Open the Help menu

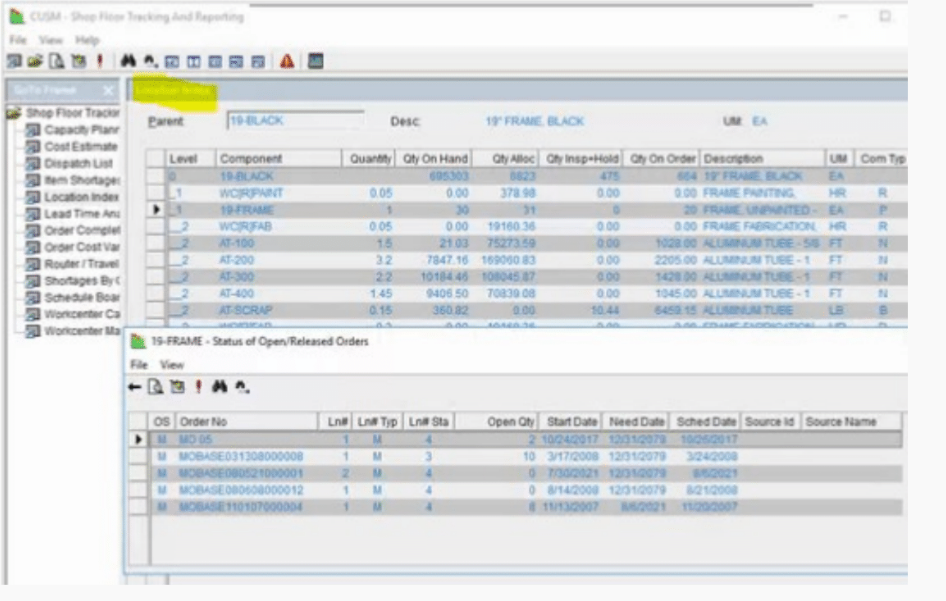point(87,40)
